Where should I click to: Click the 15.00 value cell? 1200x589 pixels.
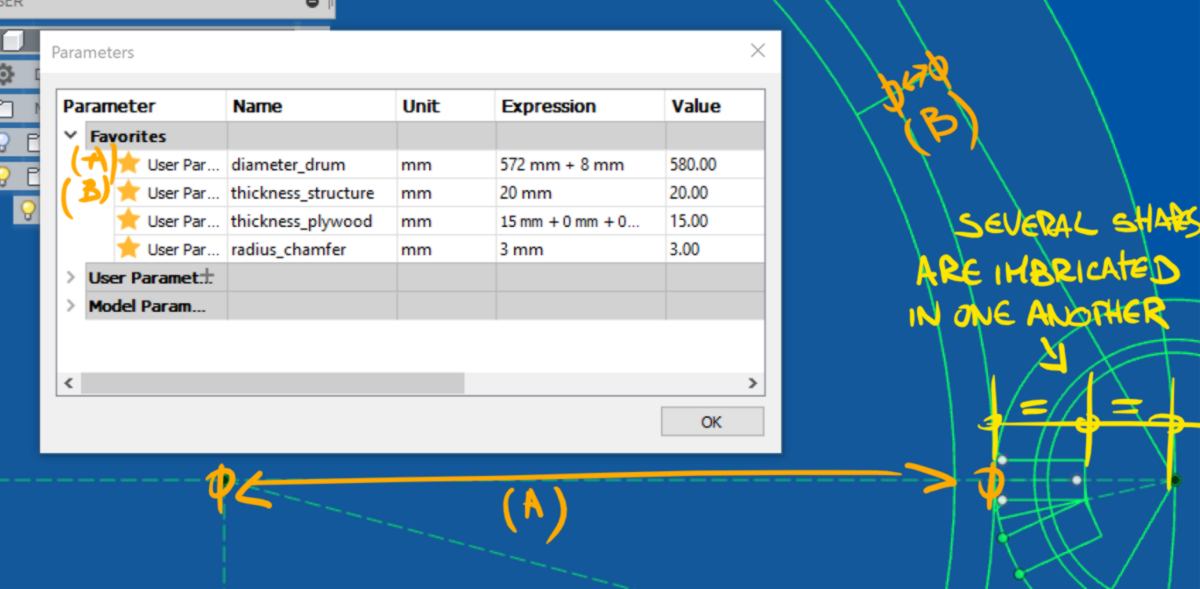[715, 221]
